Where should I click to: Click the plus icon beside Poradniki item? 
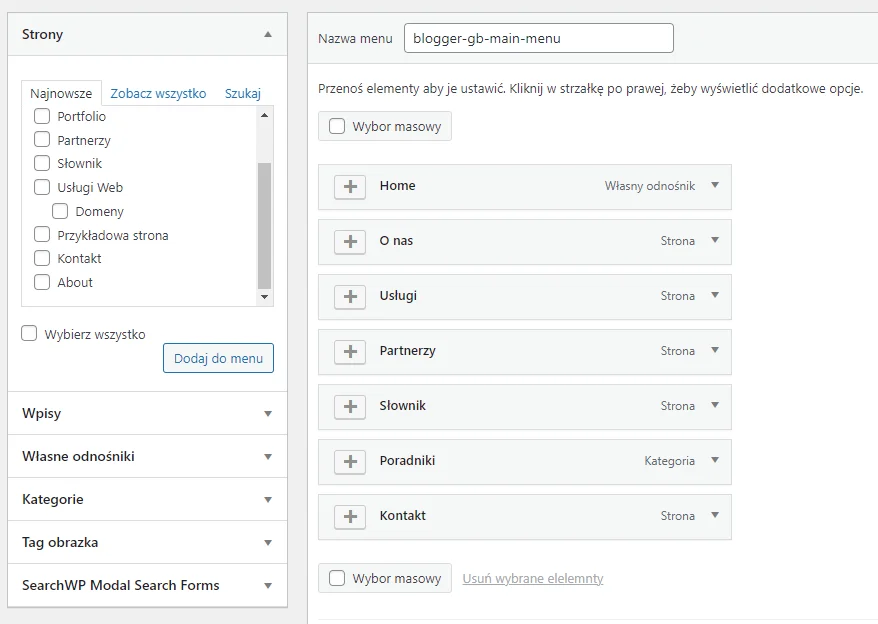point(350,462)
